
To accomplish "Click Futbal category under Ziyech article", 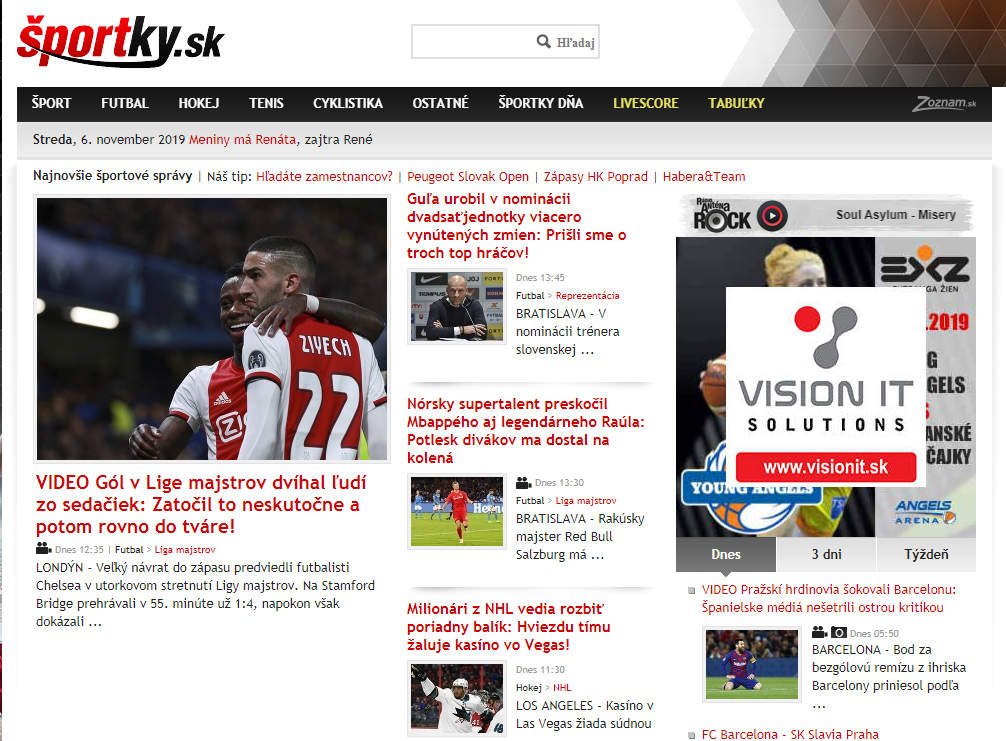I will (129, 550).
